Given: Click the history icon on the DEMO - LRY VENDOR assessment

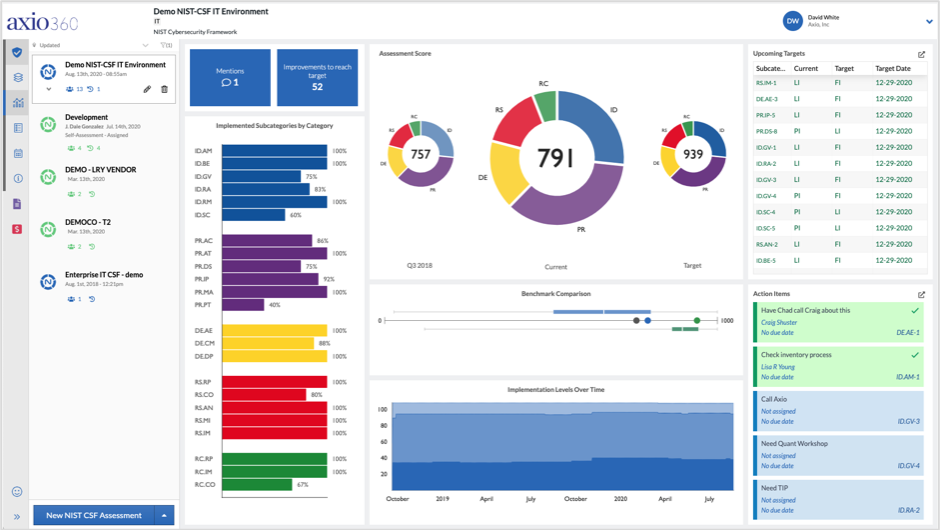Looking at the screenshot, I should (92, 194).
